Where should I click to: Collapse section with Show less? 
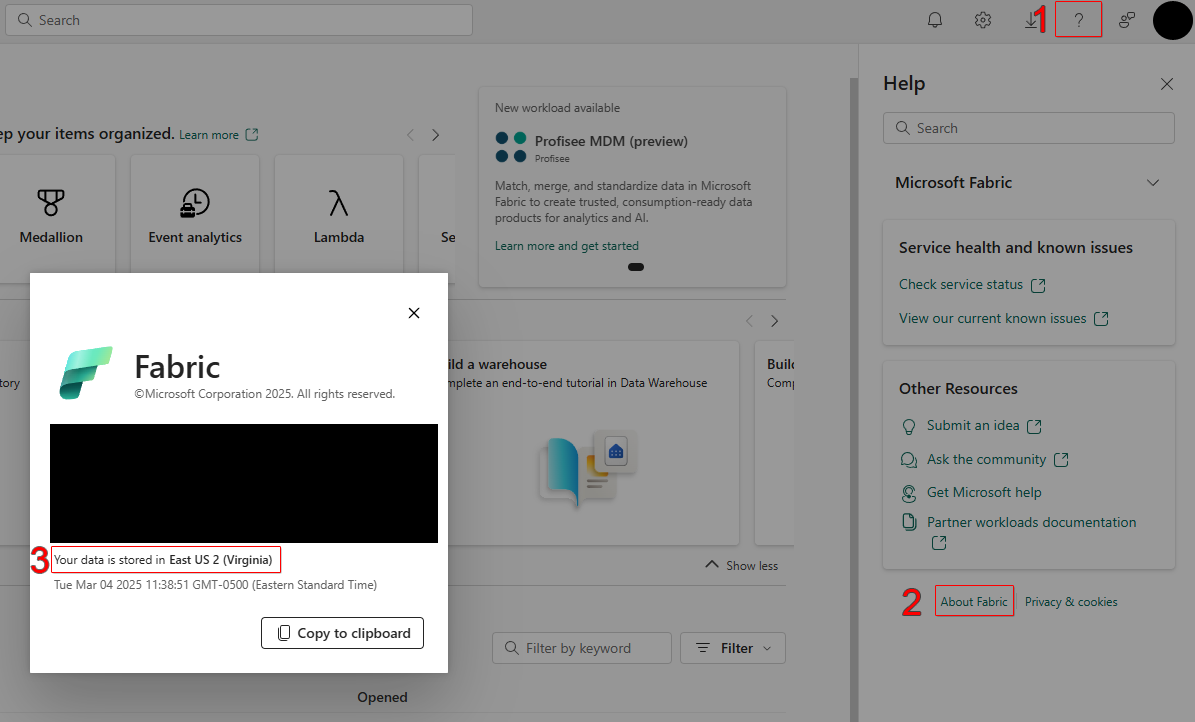pos(742,566)
